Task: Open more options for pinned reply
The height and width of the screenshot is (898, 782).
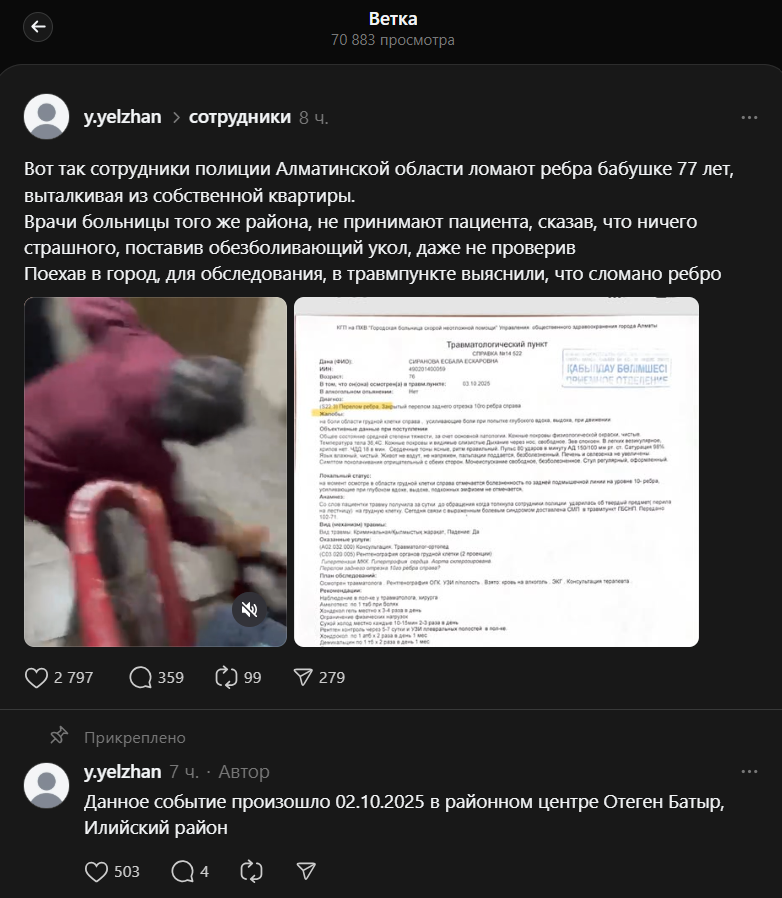Action: (x=749, y=772)
